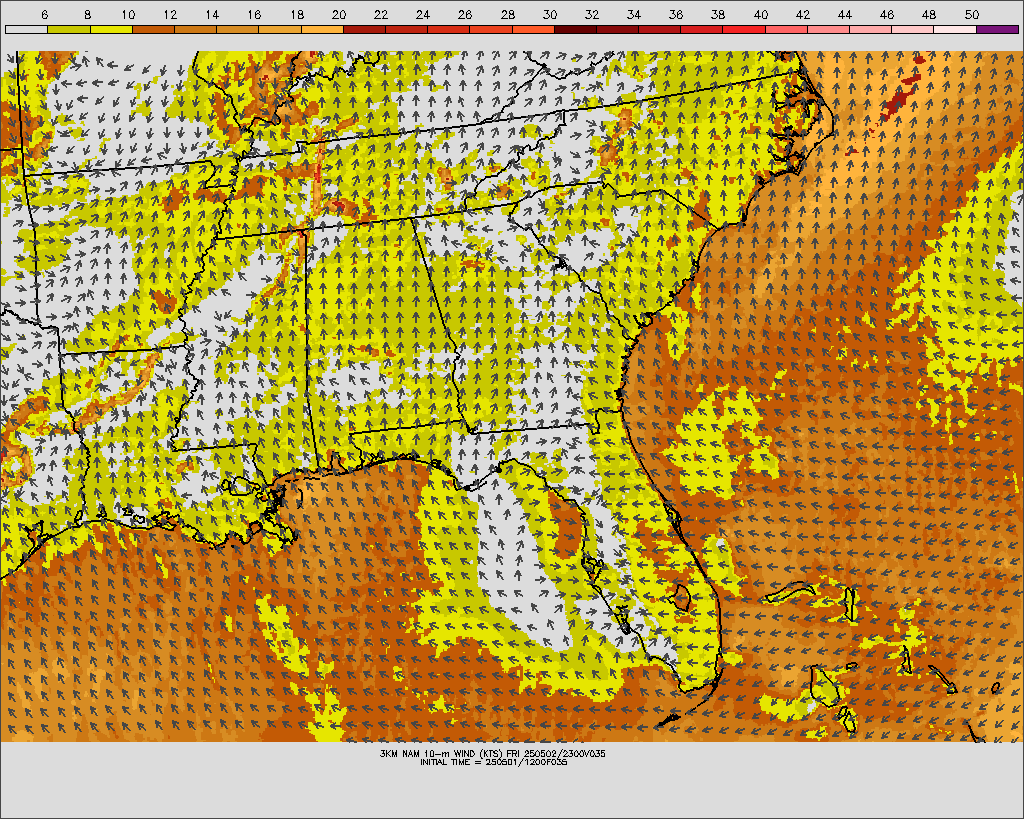This screenshot has height=819, width=1024.
Task: Click the dark orange swatch between 10 and 12
Action: click(153, 29)
